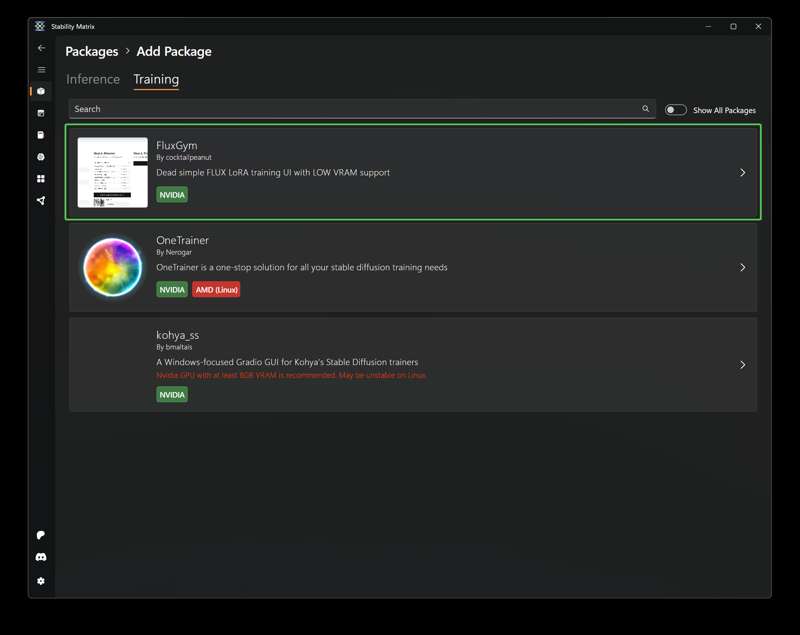Viewport: 800px width, 635px height.
Task: Open the hamburger navigation menu
Action: pos(41,70)
